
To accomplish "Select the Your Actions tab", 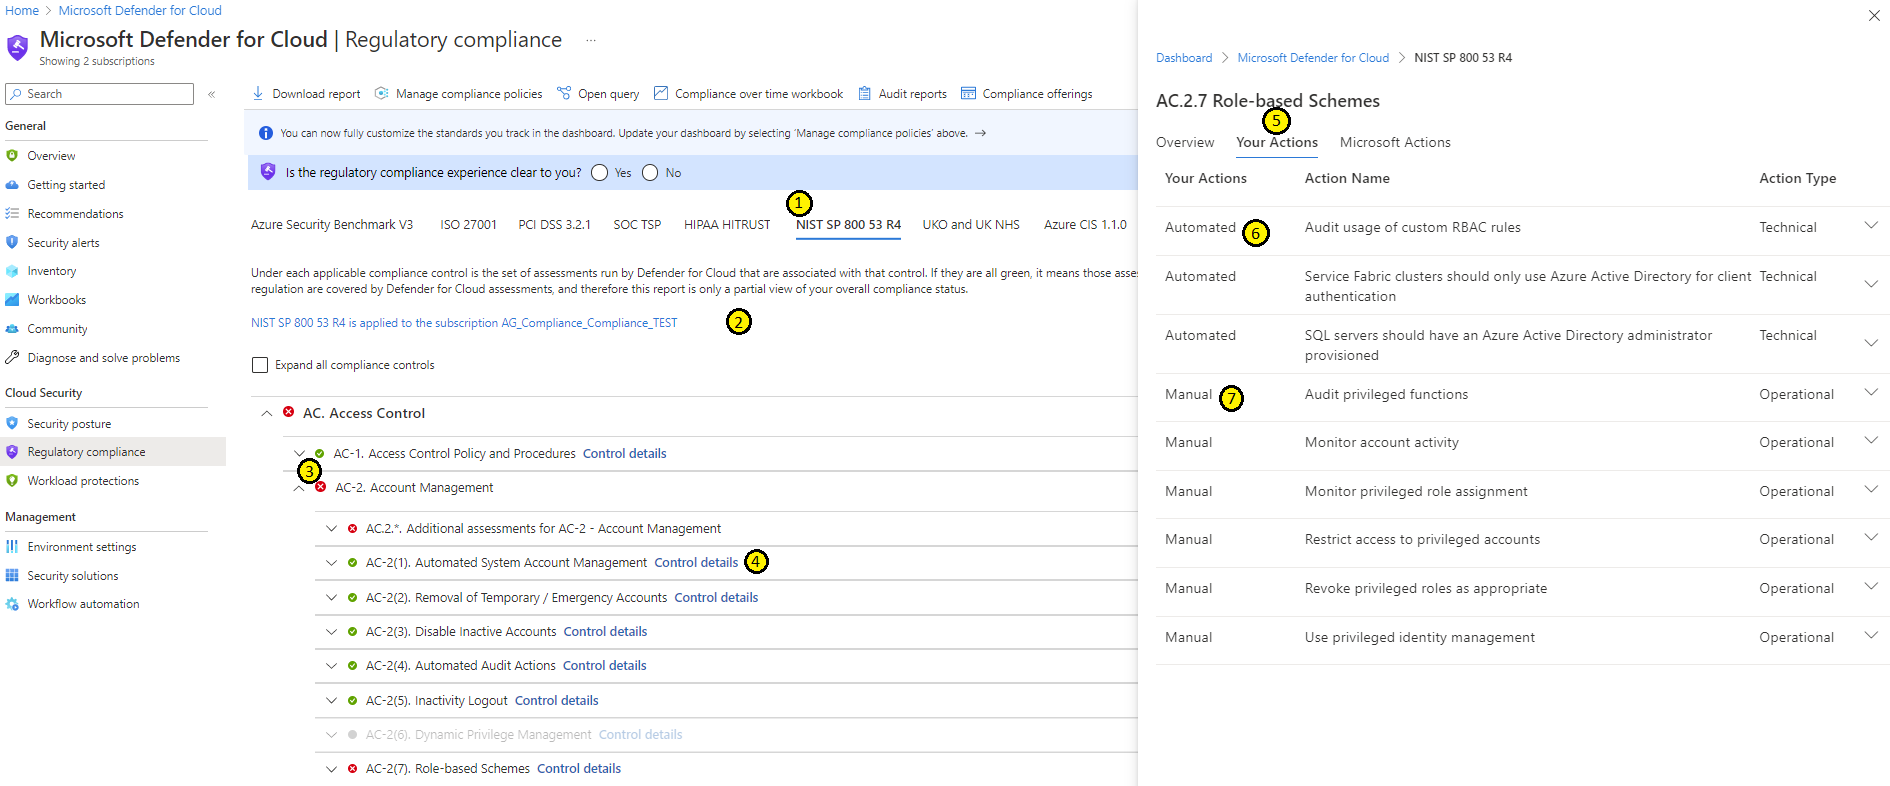I will pyautogui.click(x=1277, y=143).
